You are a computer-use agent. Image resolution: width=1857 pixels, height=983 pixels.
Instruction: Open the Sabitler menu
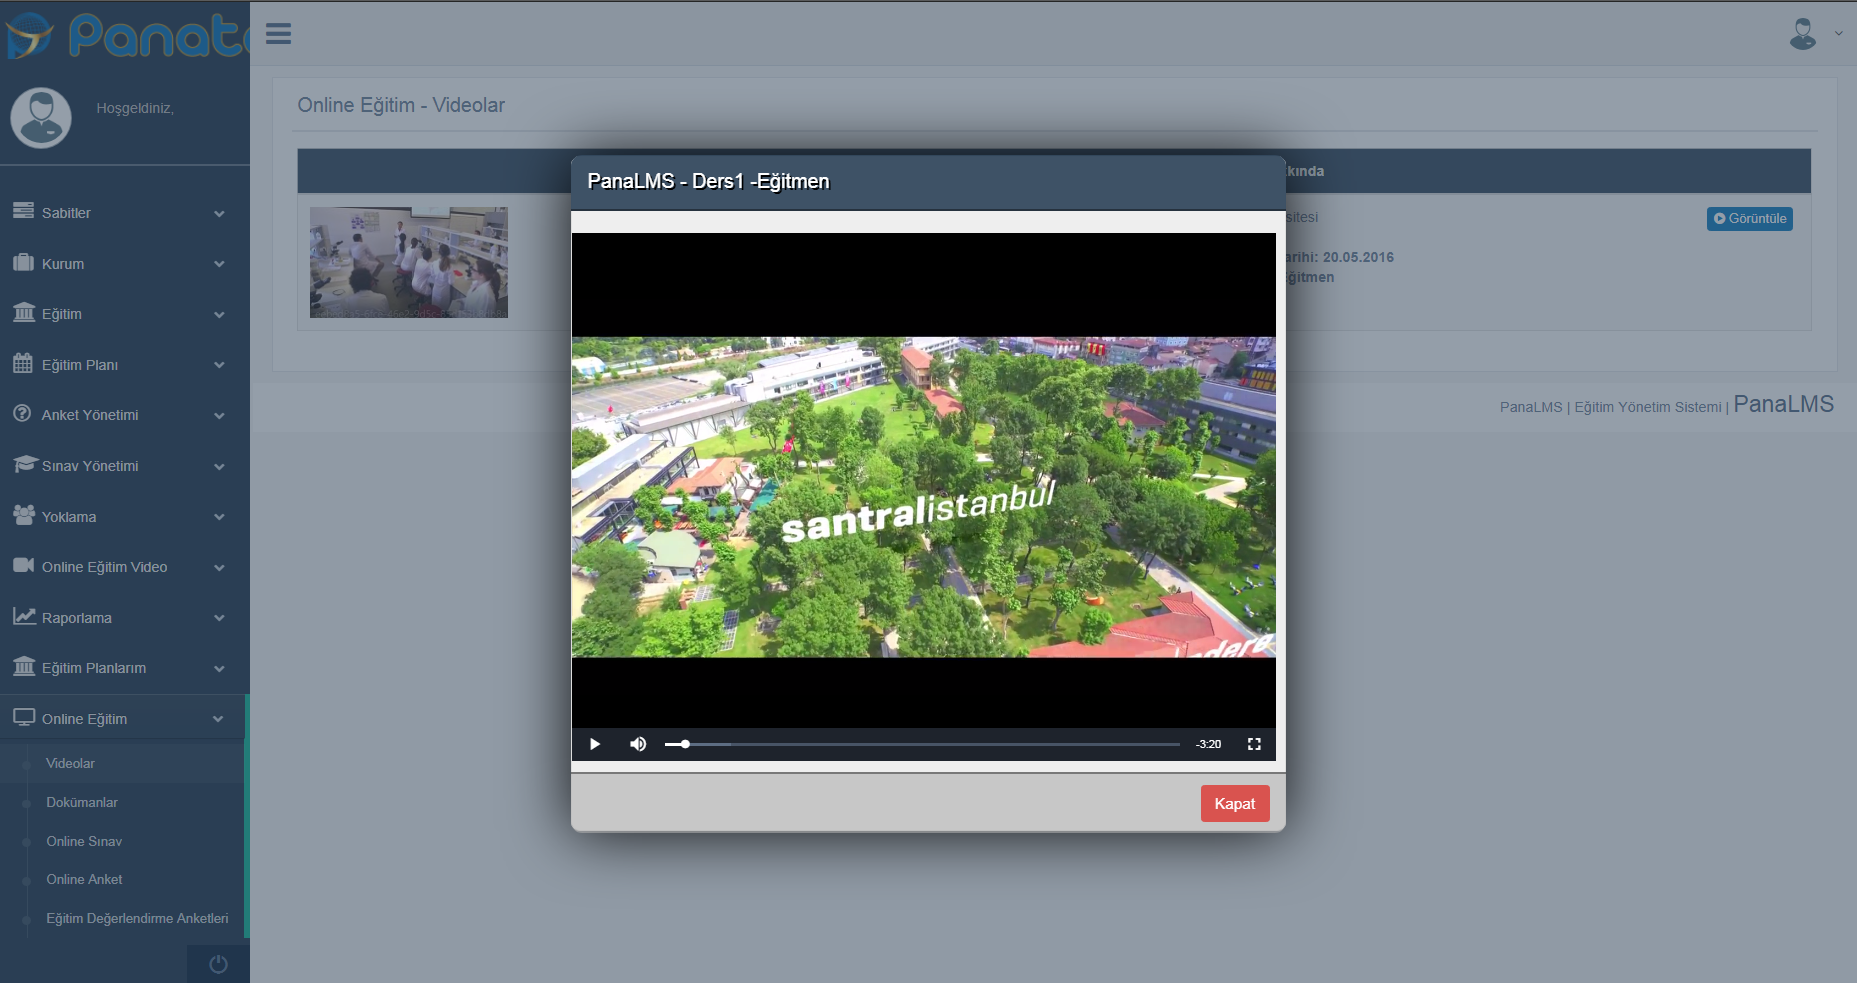[x=66, y=213]
